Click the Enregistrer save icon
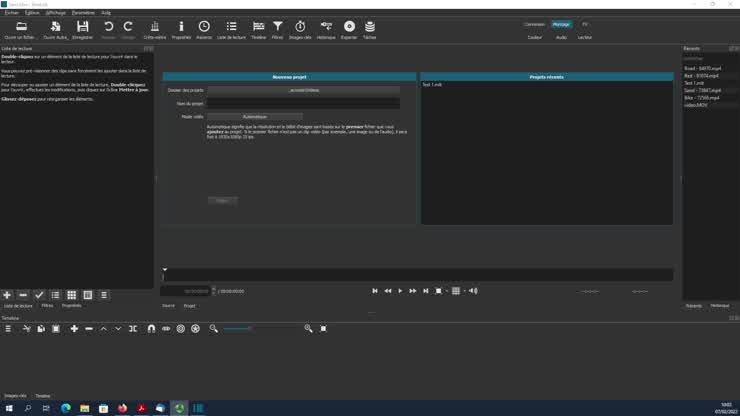This screenshot has height=416, width=740. [82, 27]
